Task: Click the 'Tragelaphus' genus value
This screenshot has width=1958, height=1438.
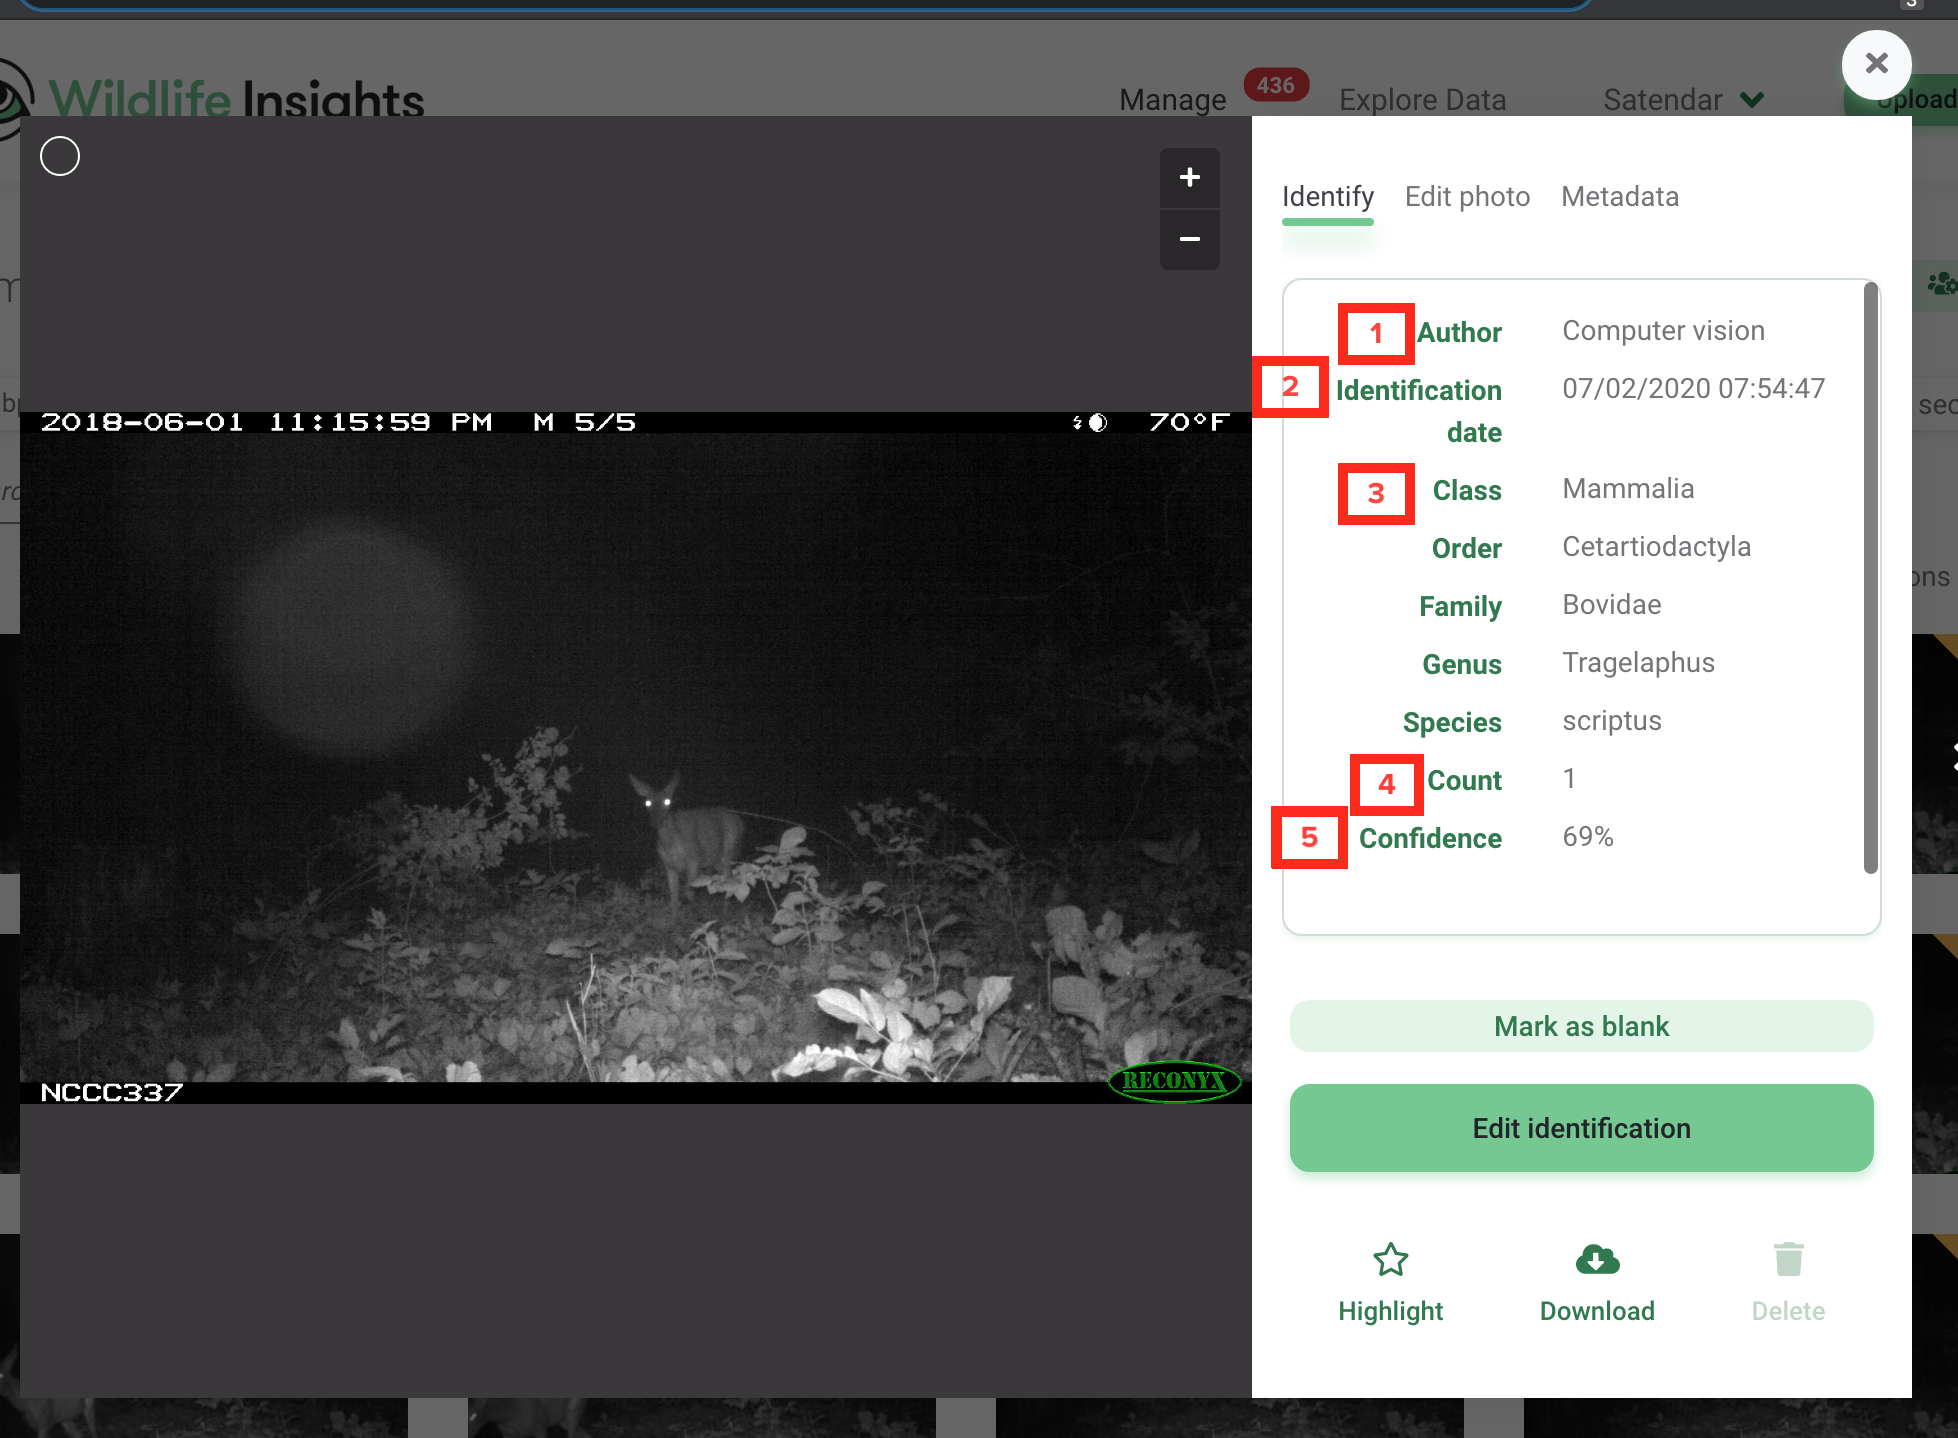Action: 1638,663
